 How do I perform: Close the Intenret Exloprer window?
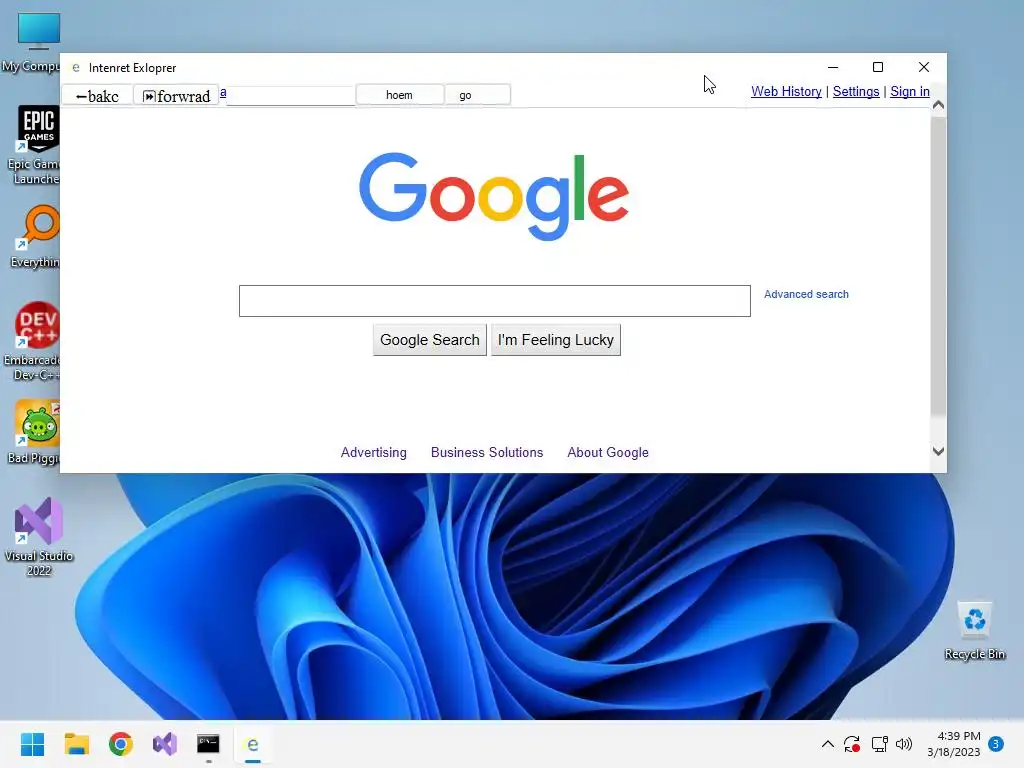(923, 67)
